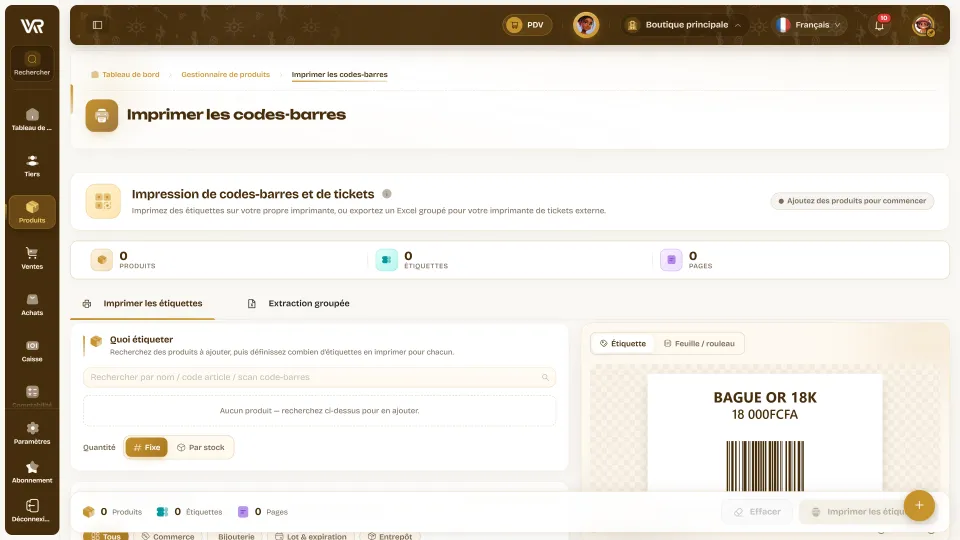Open Paramètres in the sidebar
The height and width of the screenshot is (540, 960).
(x=32, y=433)
